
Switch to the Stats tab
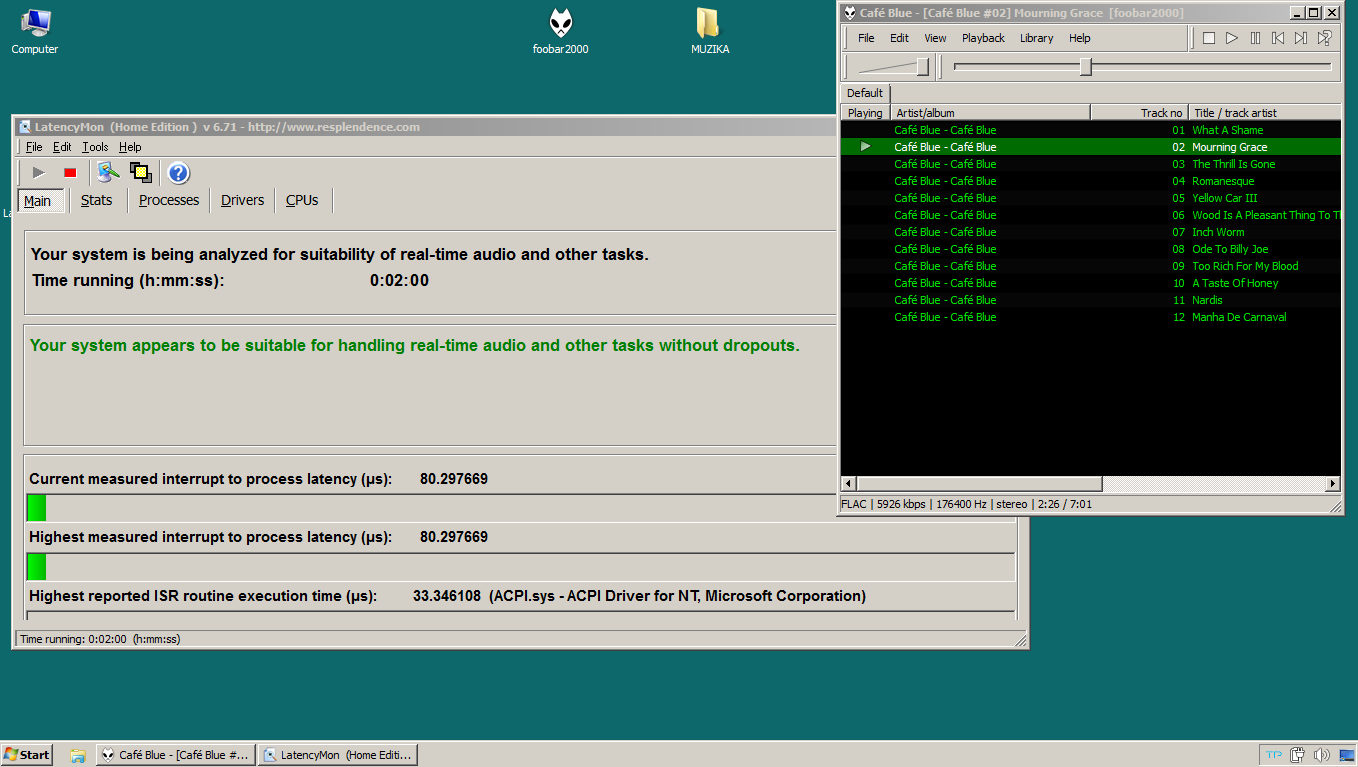[97, 200]
